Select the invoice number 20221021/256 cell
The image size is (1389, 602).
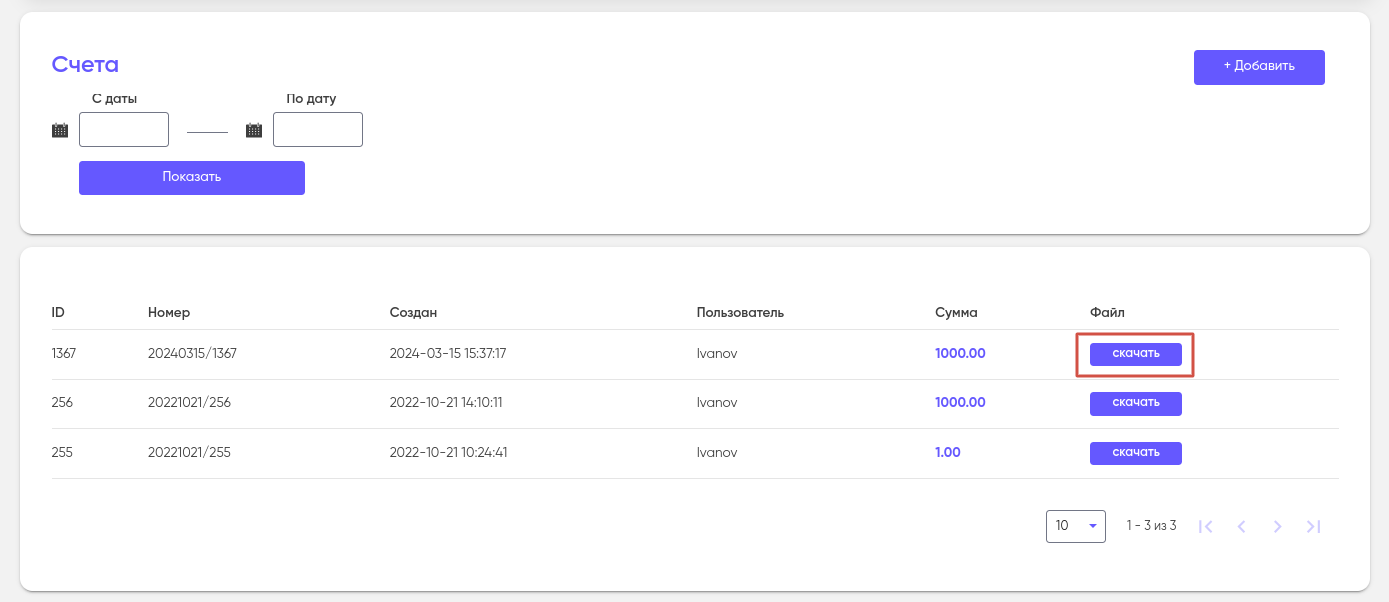189,403
